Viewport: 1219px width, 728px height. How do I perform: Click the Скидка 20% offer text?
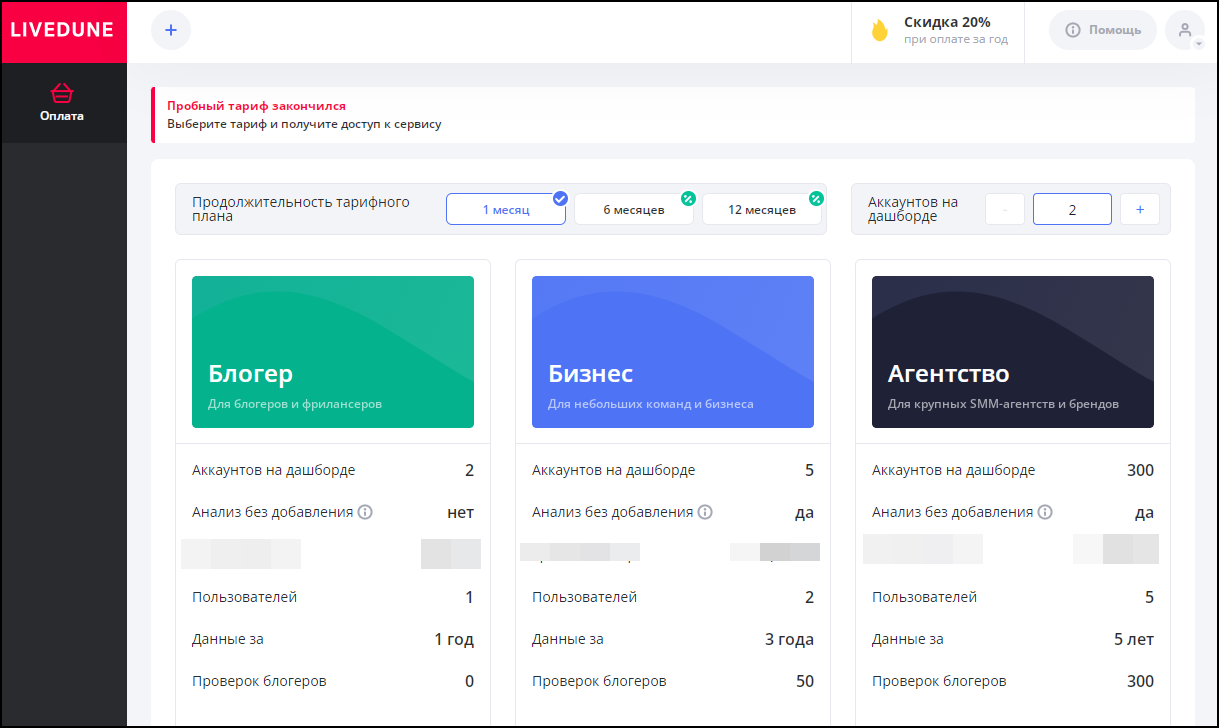click(947, 22)
